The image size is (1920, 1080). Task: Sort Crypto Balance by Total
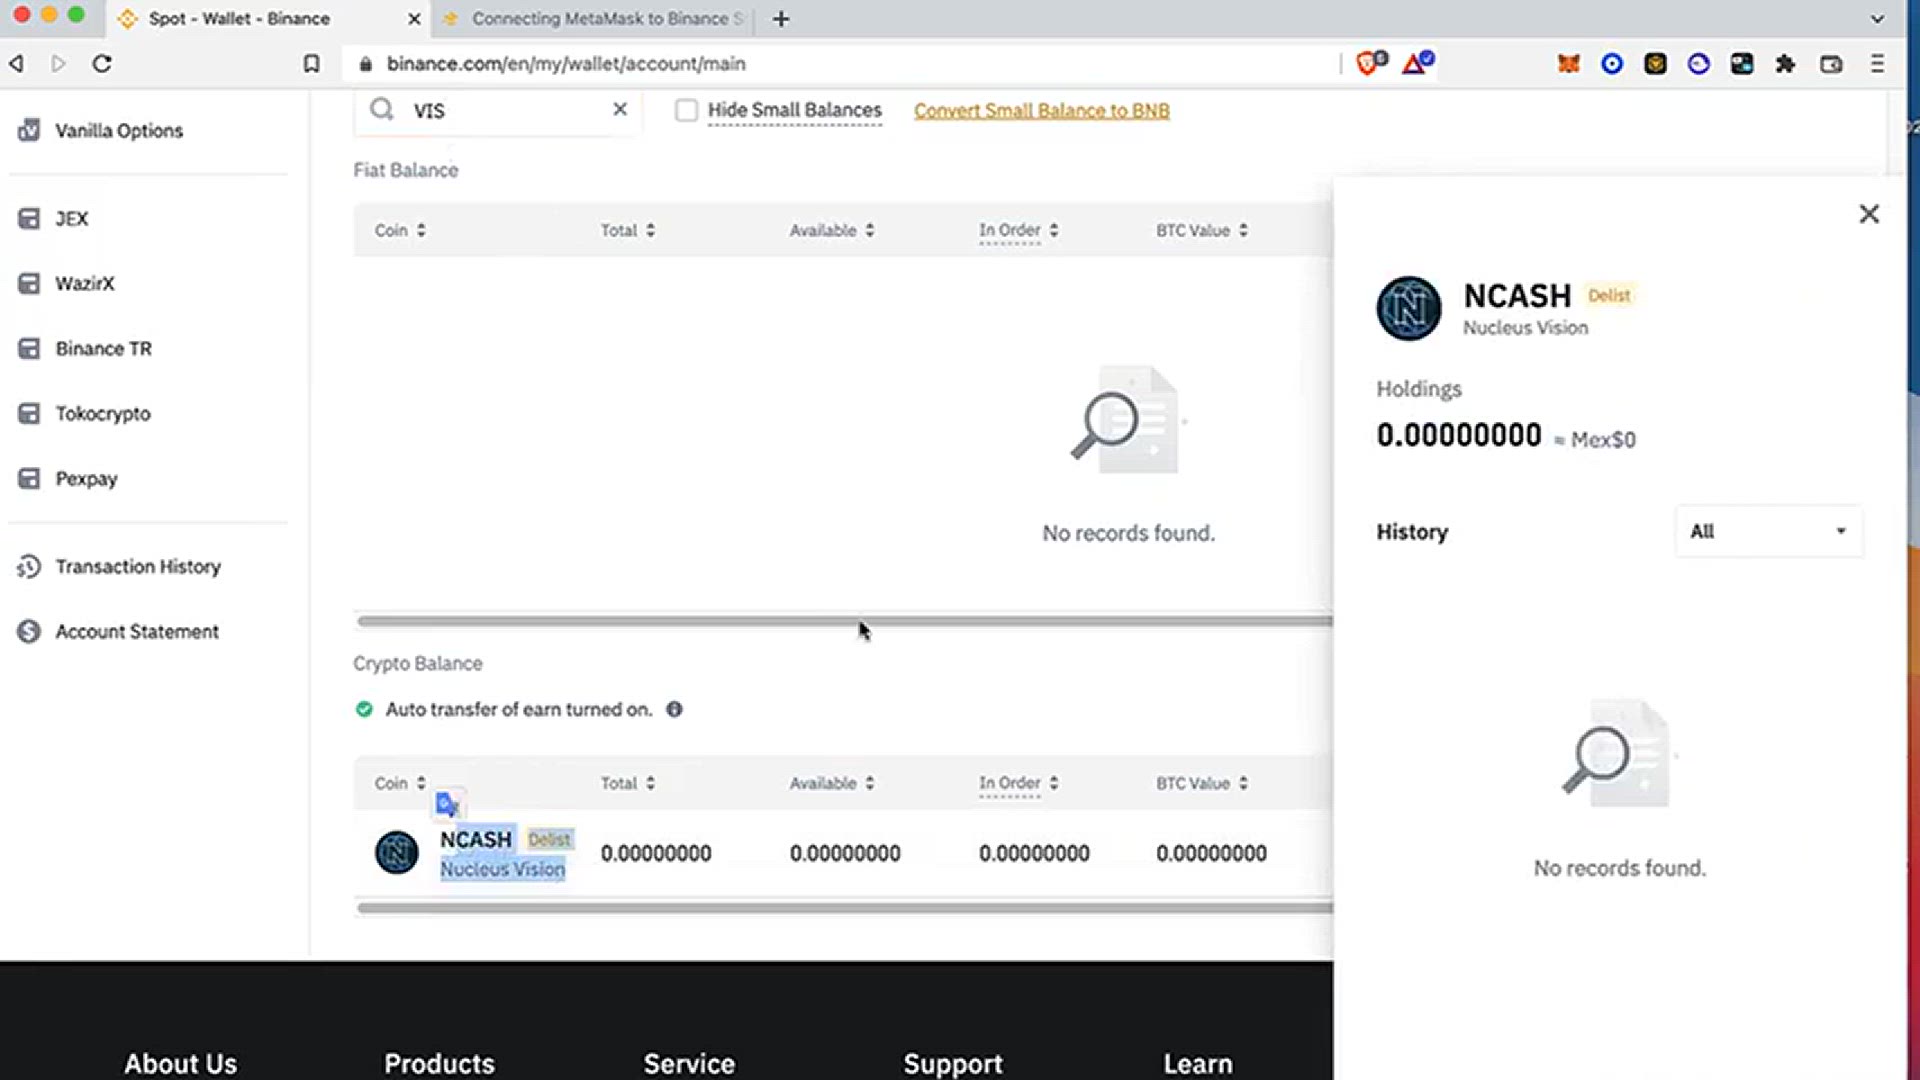tap(628, 783)
